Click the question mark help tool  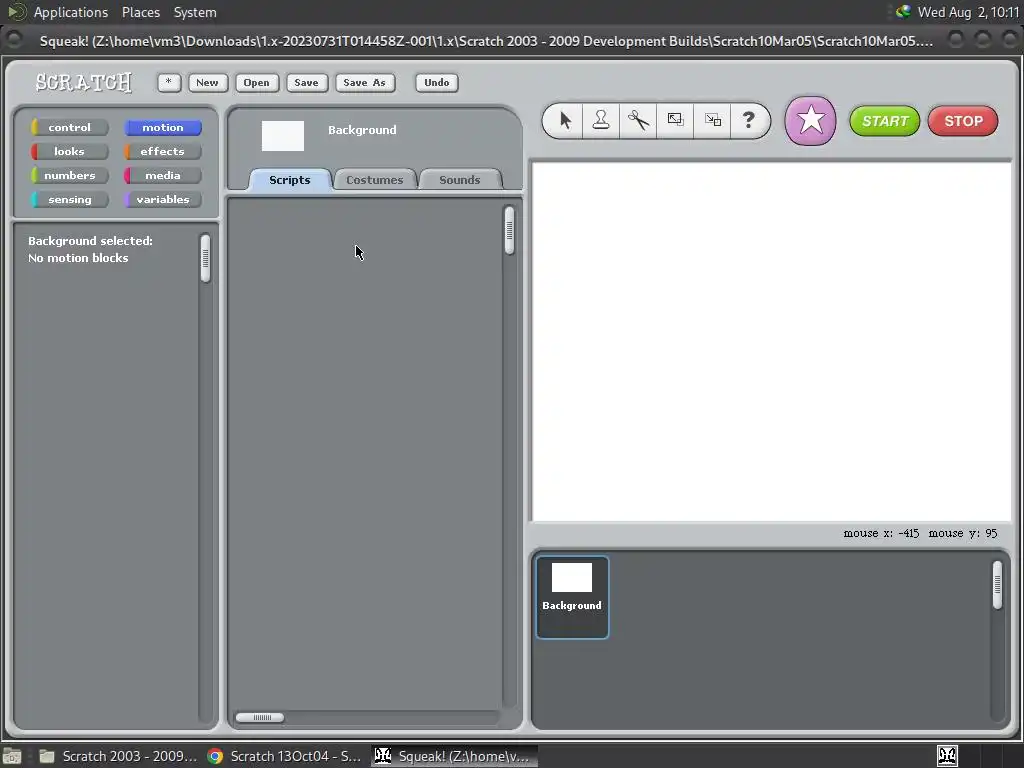pos(749,120)
